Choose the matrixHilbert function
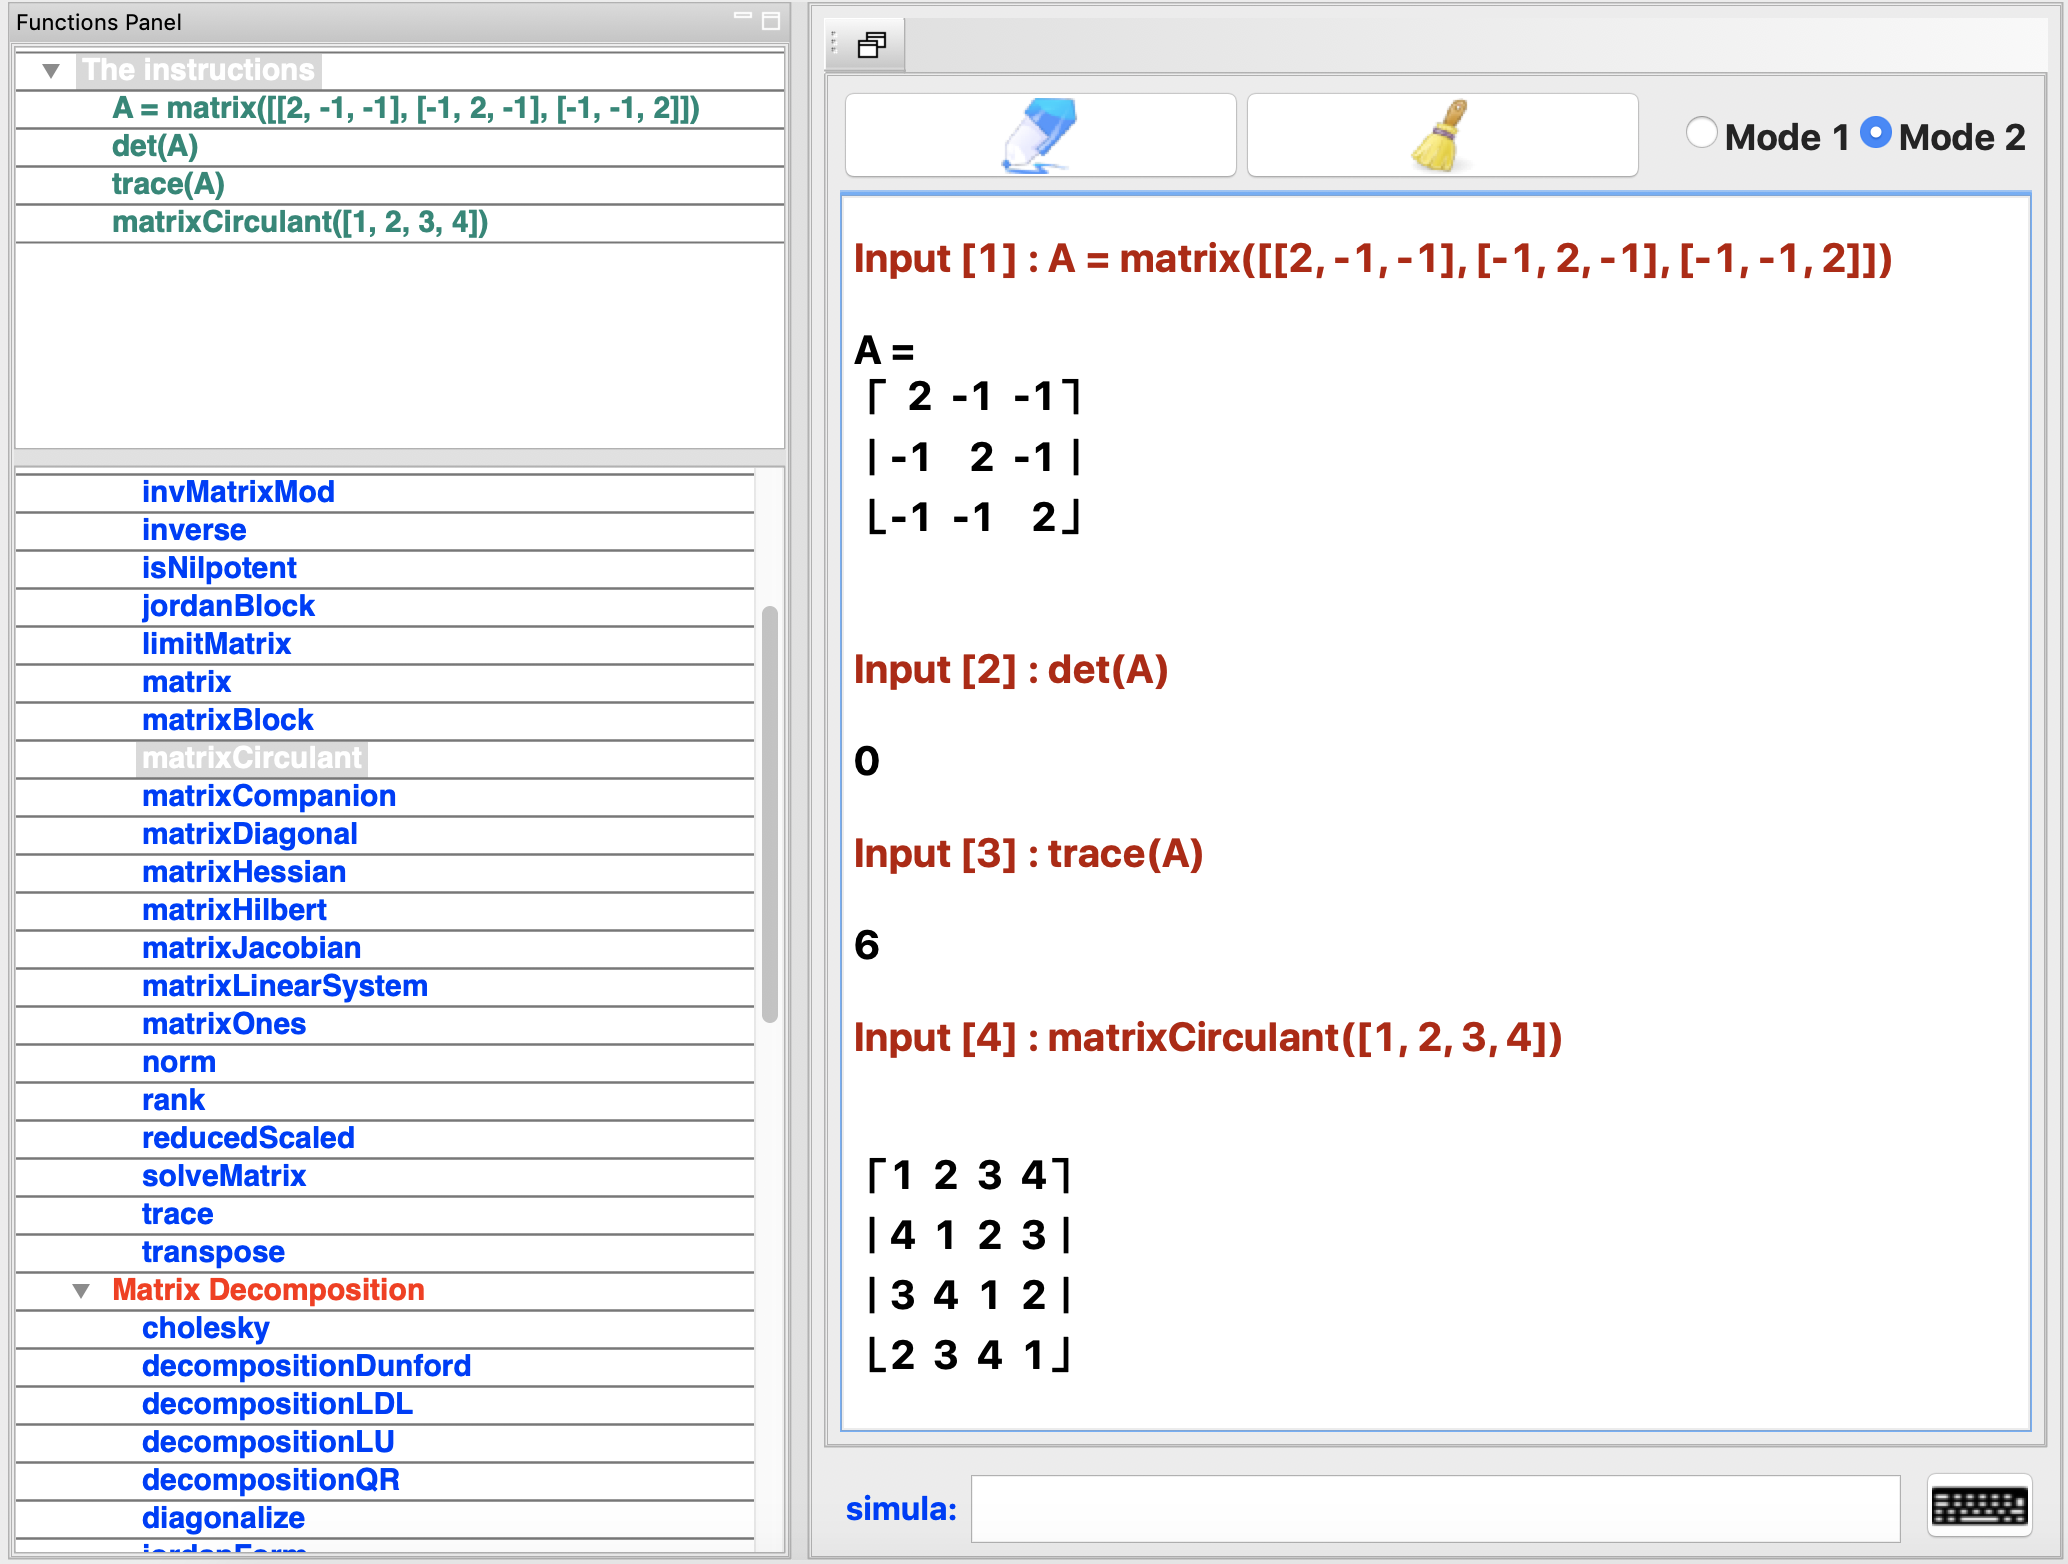 (234, 910)
